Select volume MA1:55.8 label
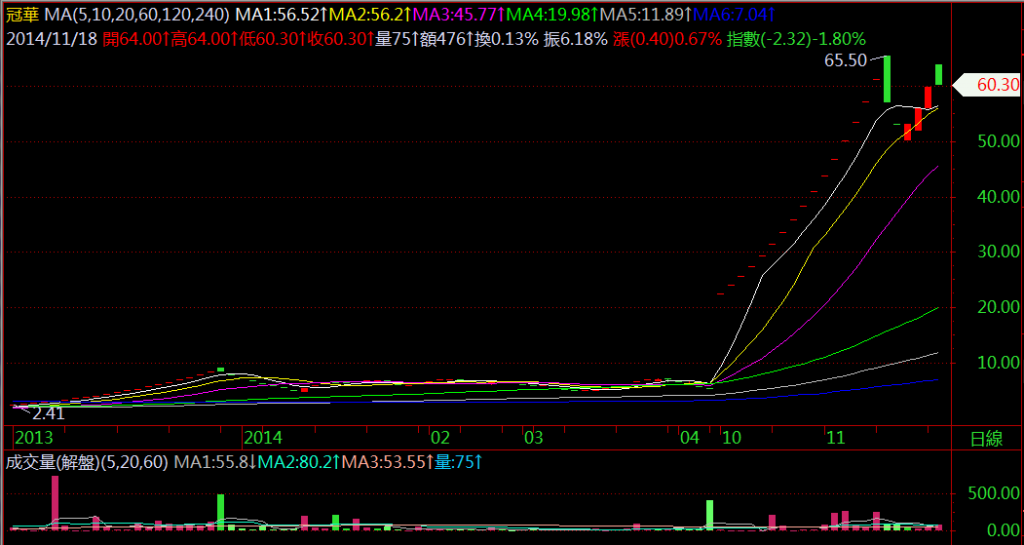The image size is (1024, 545). tap(214, 463)
